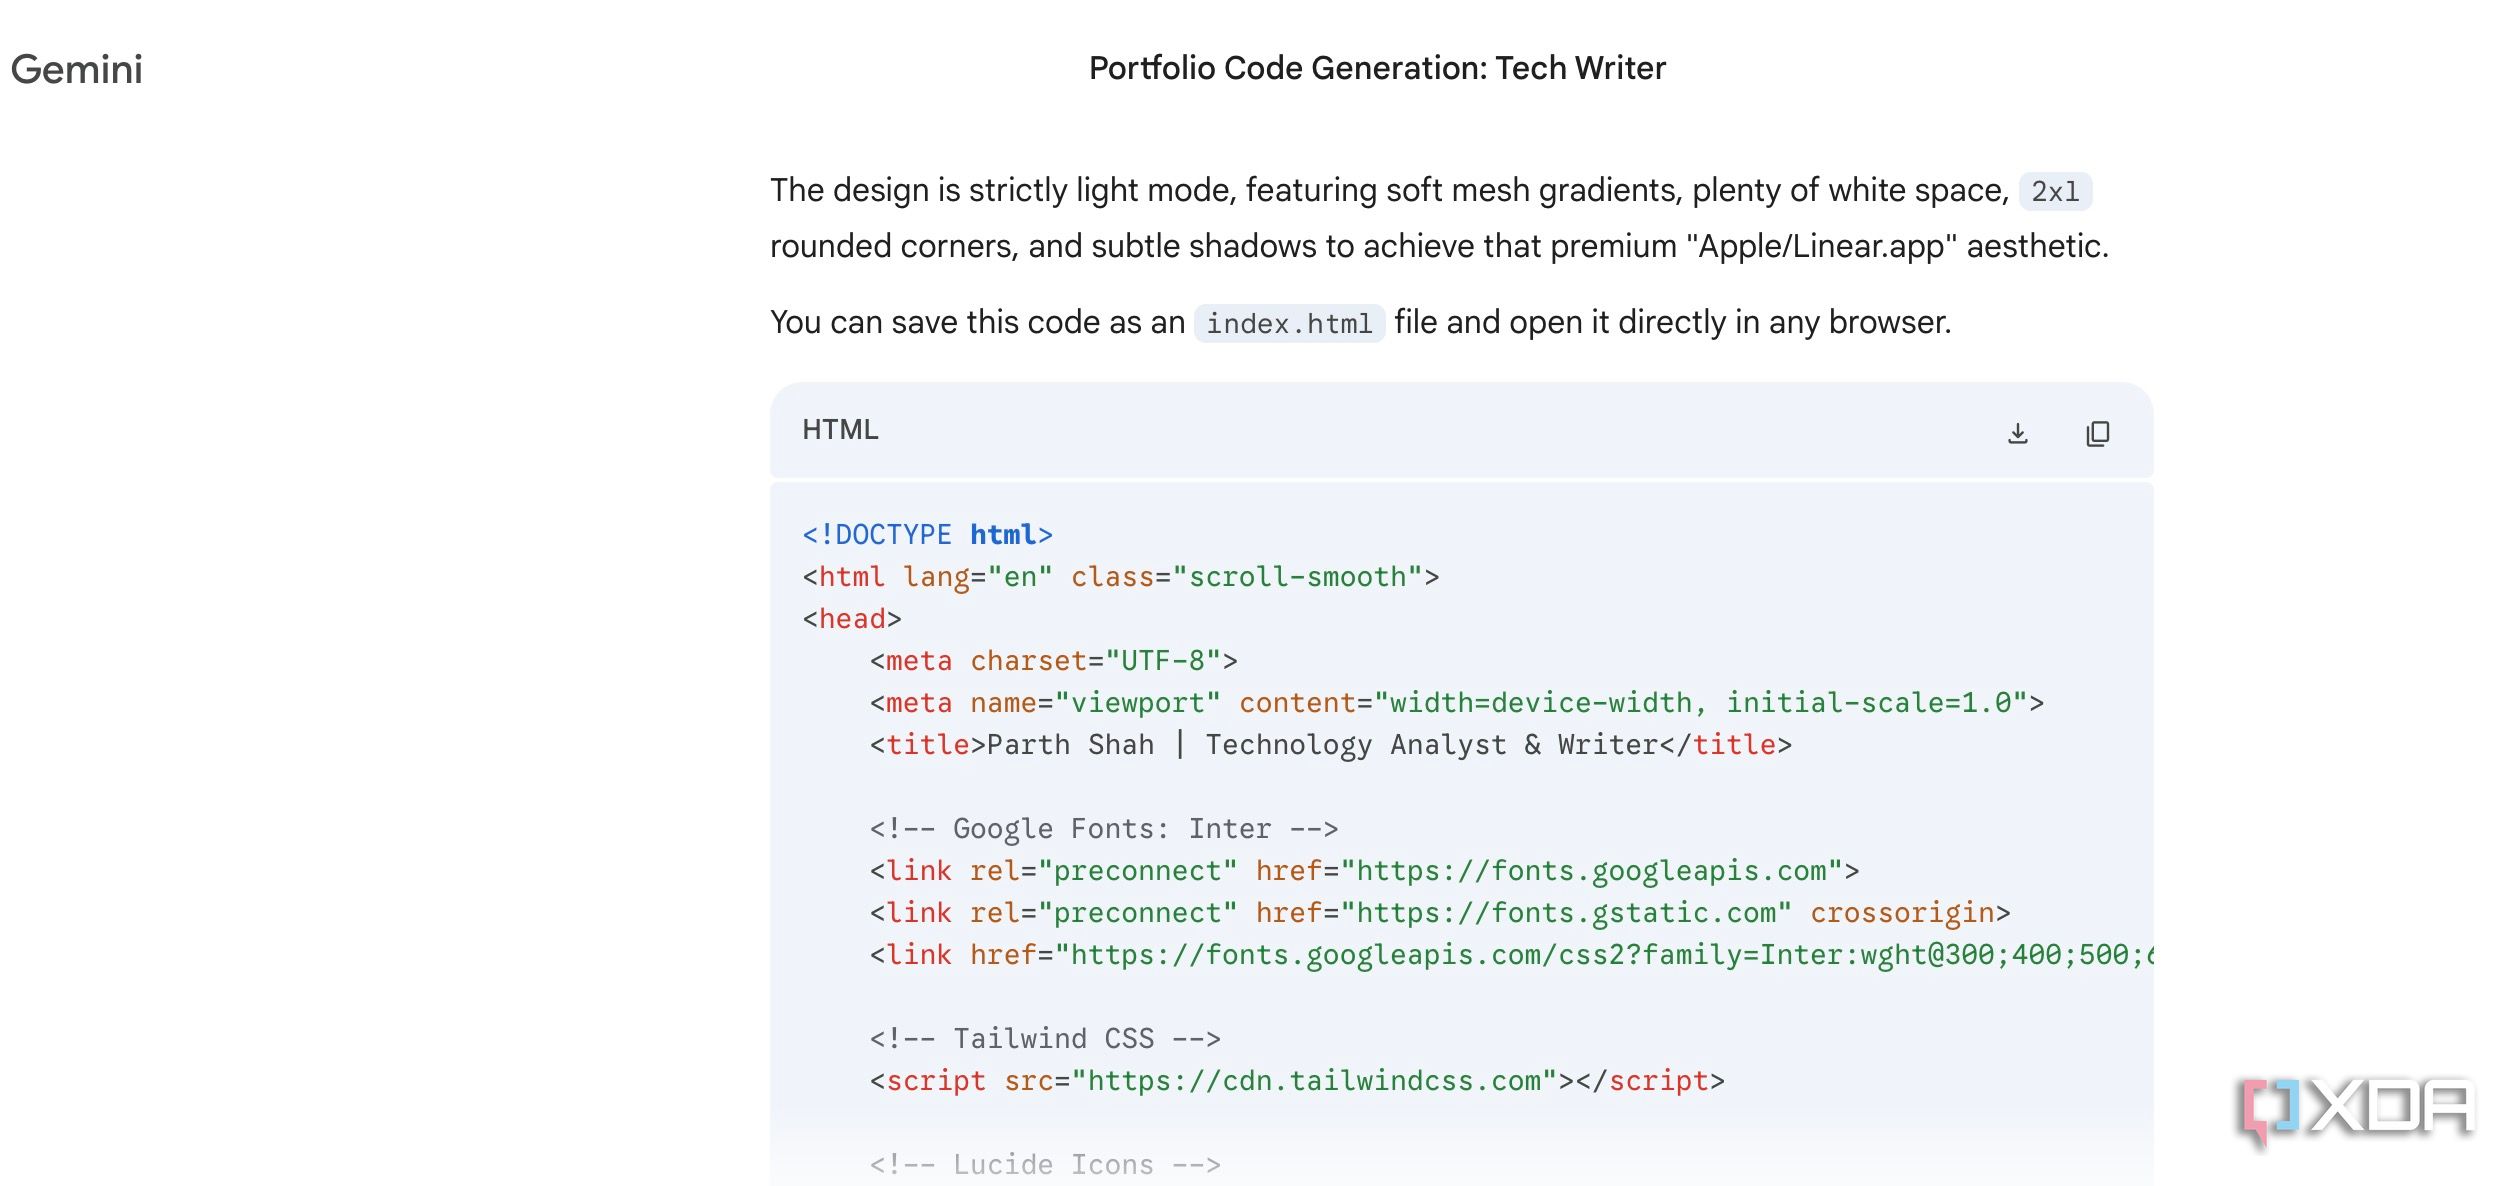
Task: Click the html lang="en" line
Action: (x=1121, y=577)
